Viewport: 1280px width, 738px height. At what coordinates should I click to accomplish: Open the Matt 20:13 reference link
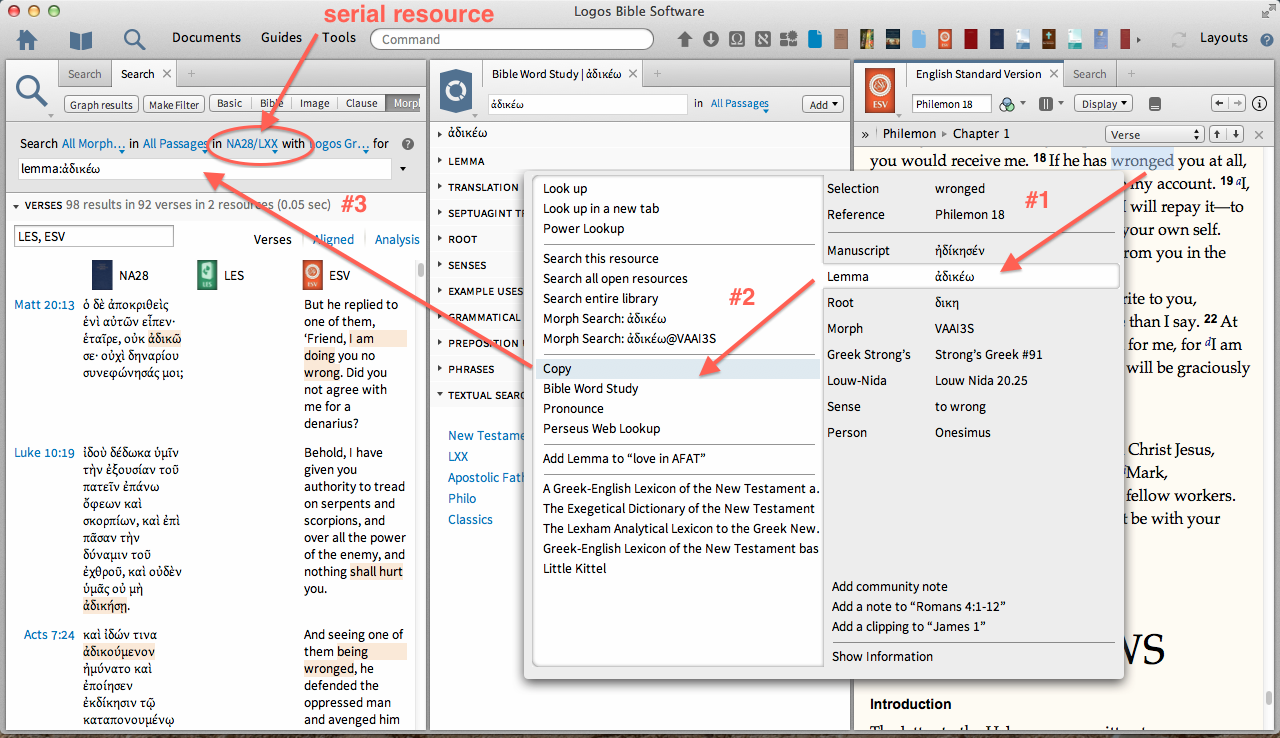[44, 305]
